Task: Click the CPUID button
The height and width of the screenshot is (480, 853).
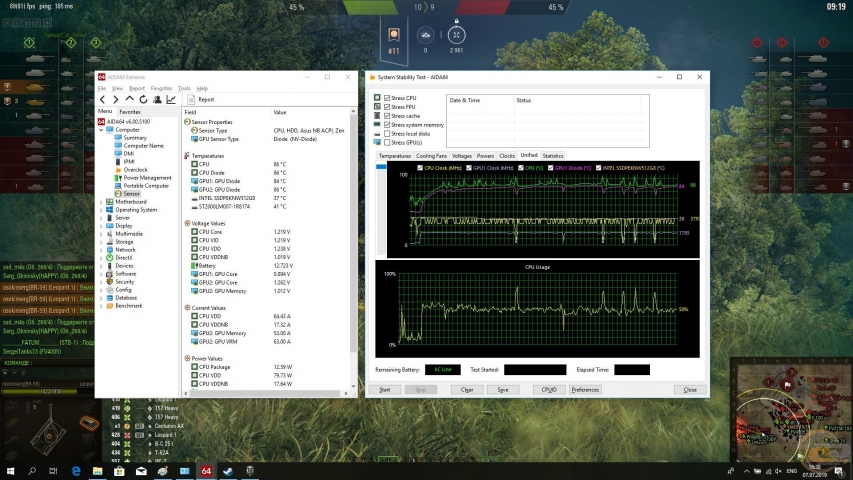Action: pyautogui.click(x=549, y=390)
